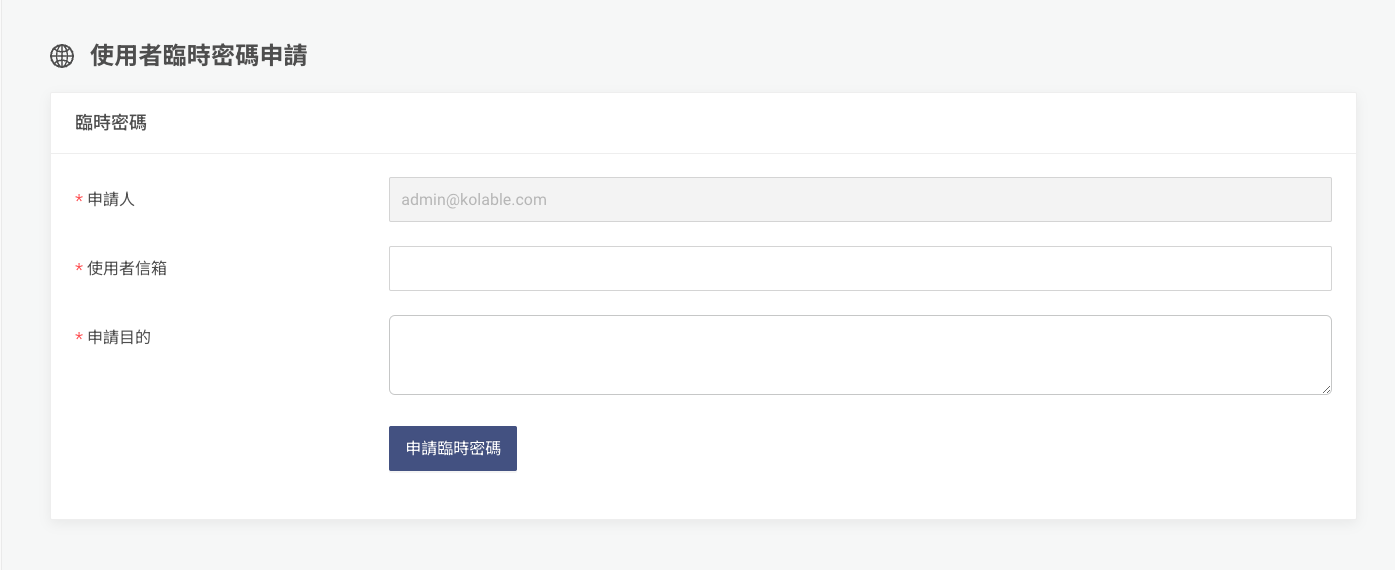Click the red asterisk before 使用者信箱
The height and width of the screenshot is (570, 1395).
click(79, 269)
